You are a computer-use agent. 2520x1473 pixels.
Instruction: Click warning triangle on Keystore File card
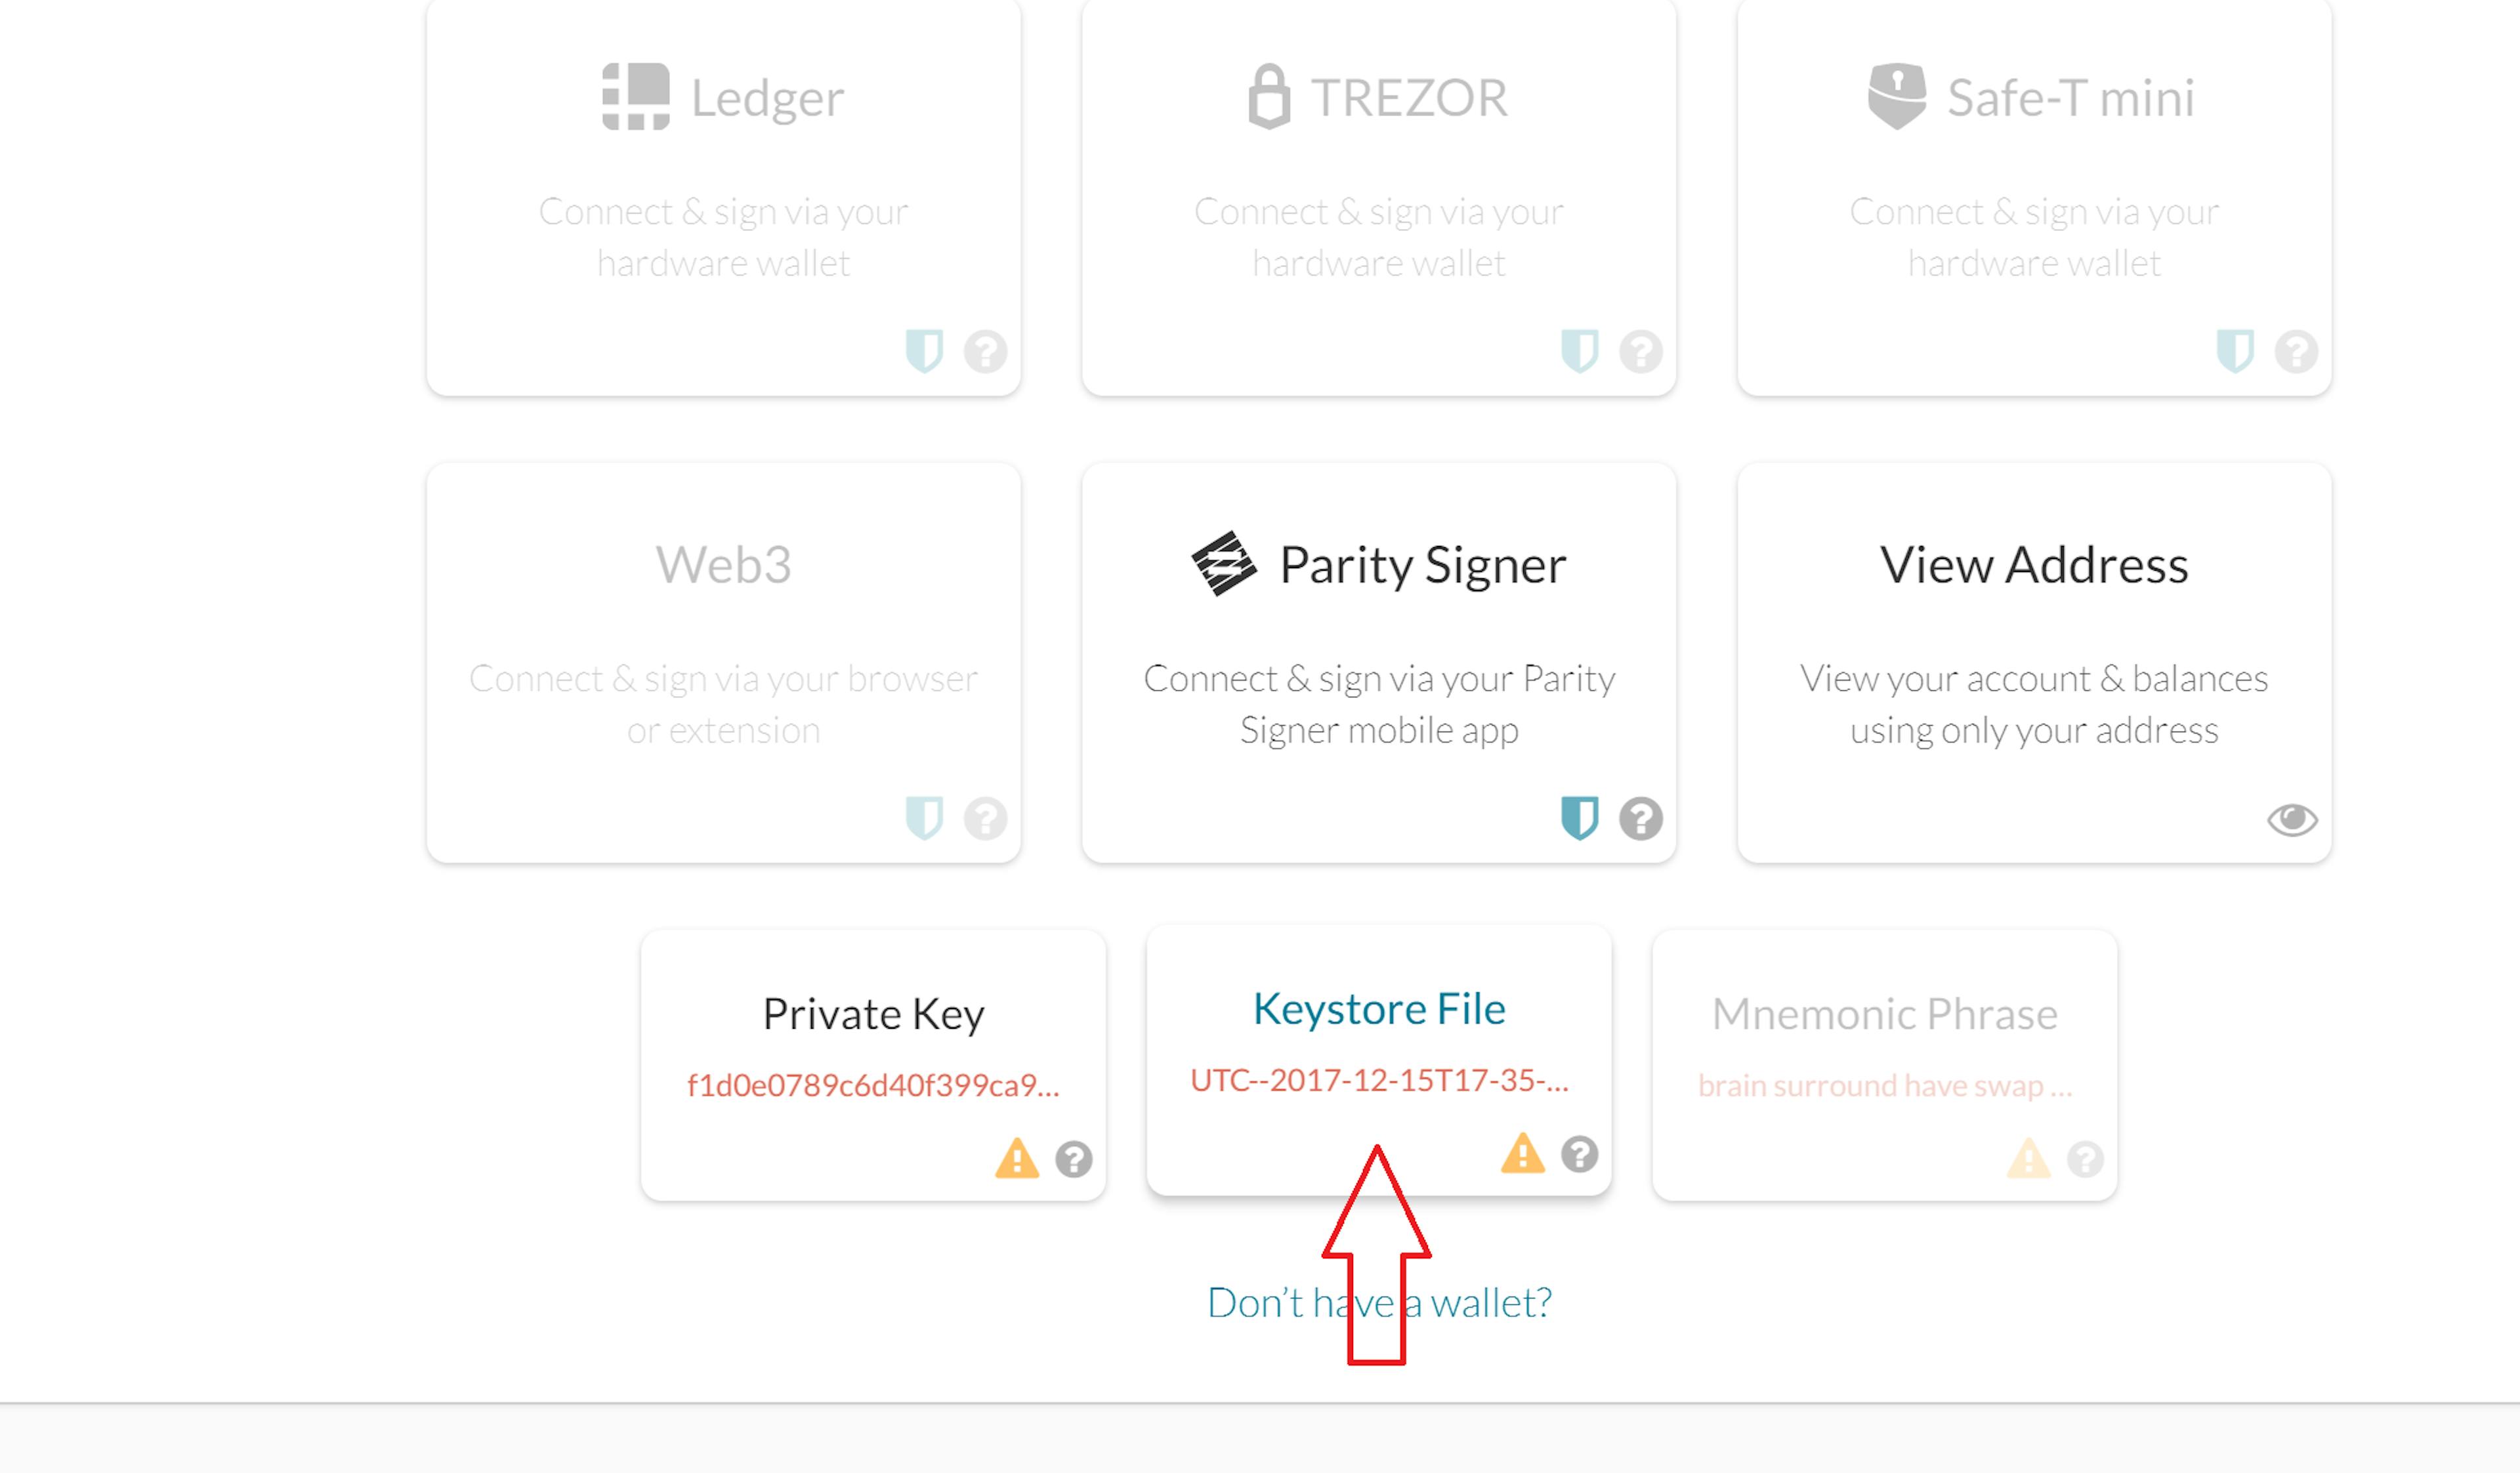click(x=1523, y=1153)
